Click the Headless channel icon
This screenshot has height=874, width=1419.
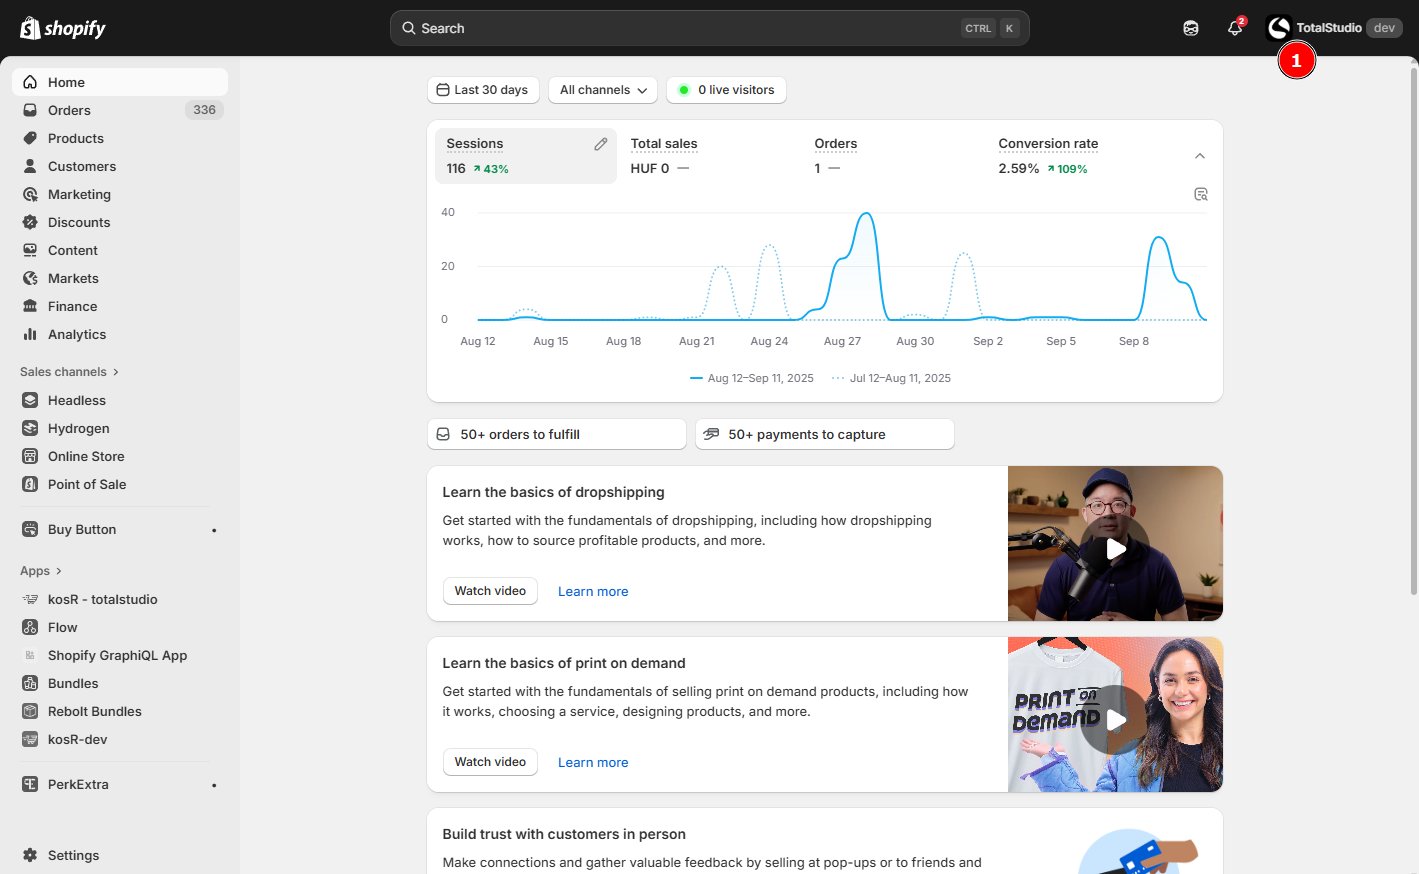click(30, 400)
